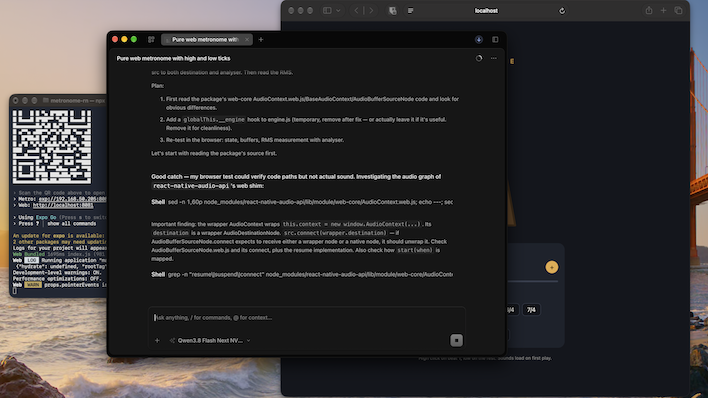Screen dimensions: 708x398
Task: Expand the Shell 'sed -n 1,60p' command row
Action: coord(302,202)
